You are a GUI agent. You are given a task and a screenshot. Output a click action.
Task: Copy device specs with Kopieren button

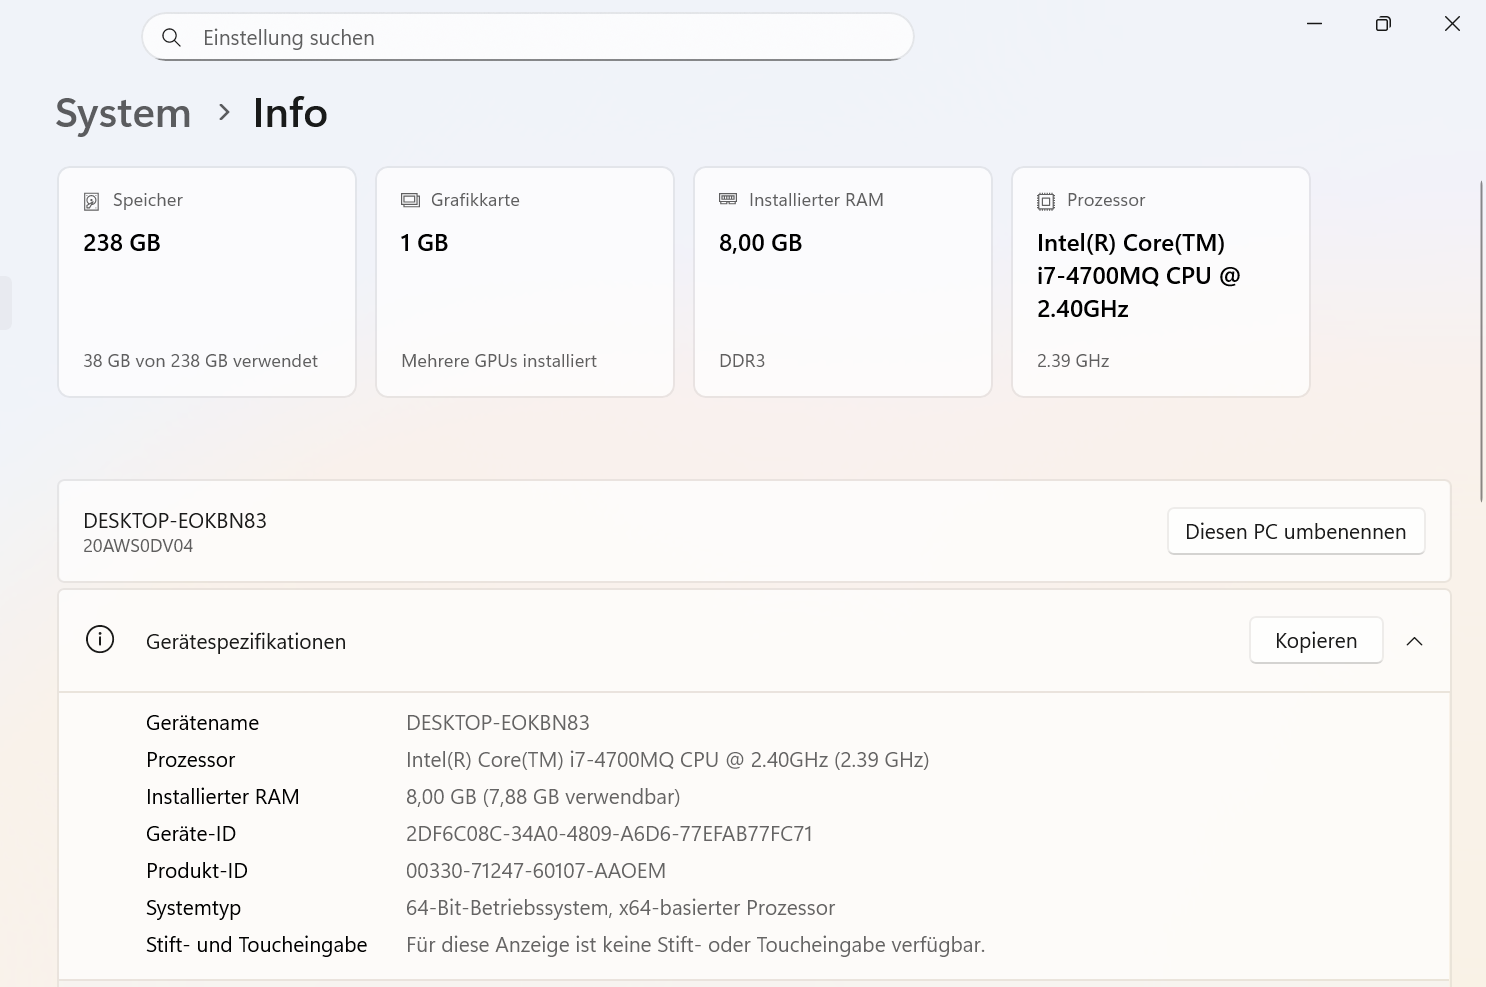(1316, 640)
